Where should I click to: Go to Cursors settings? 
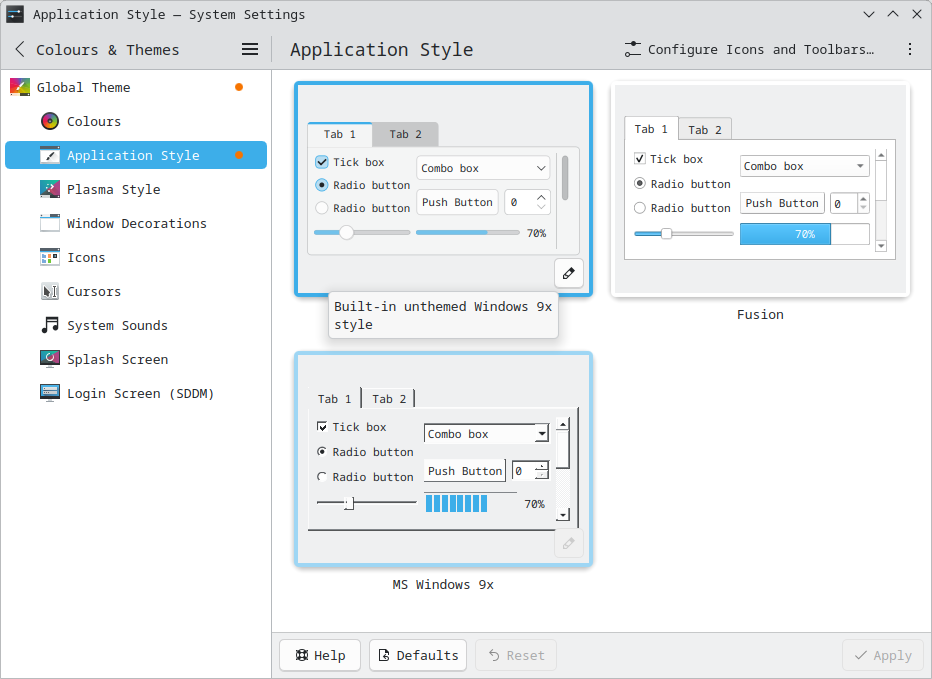click(x=93, y=291)
